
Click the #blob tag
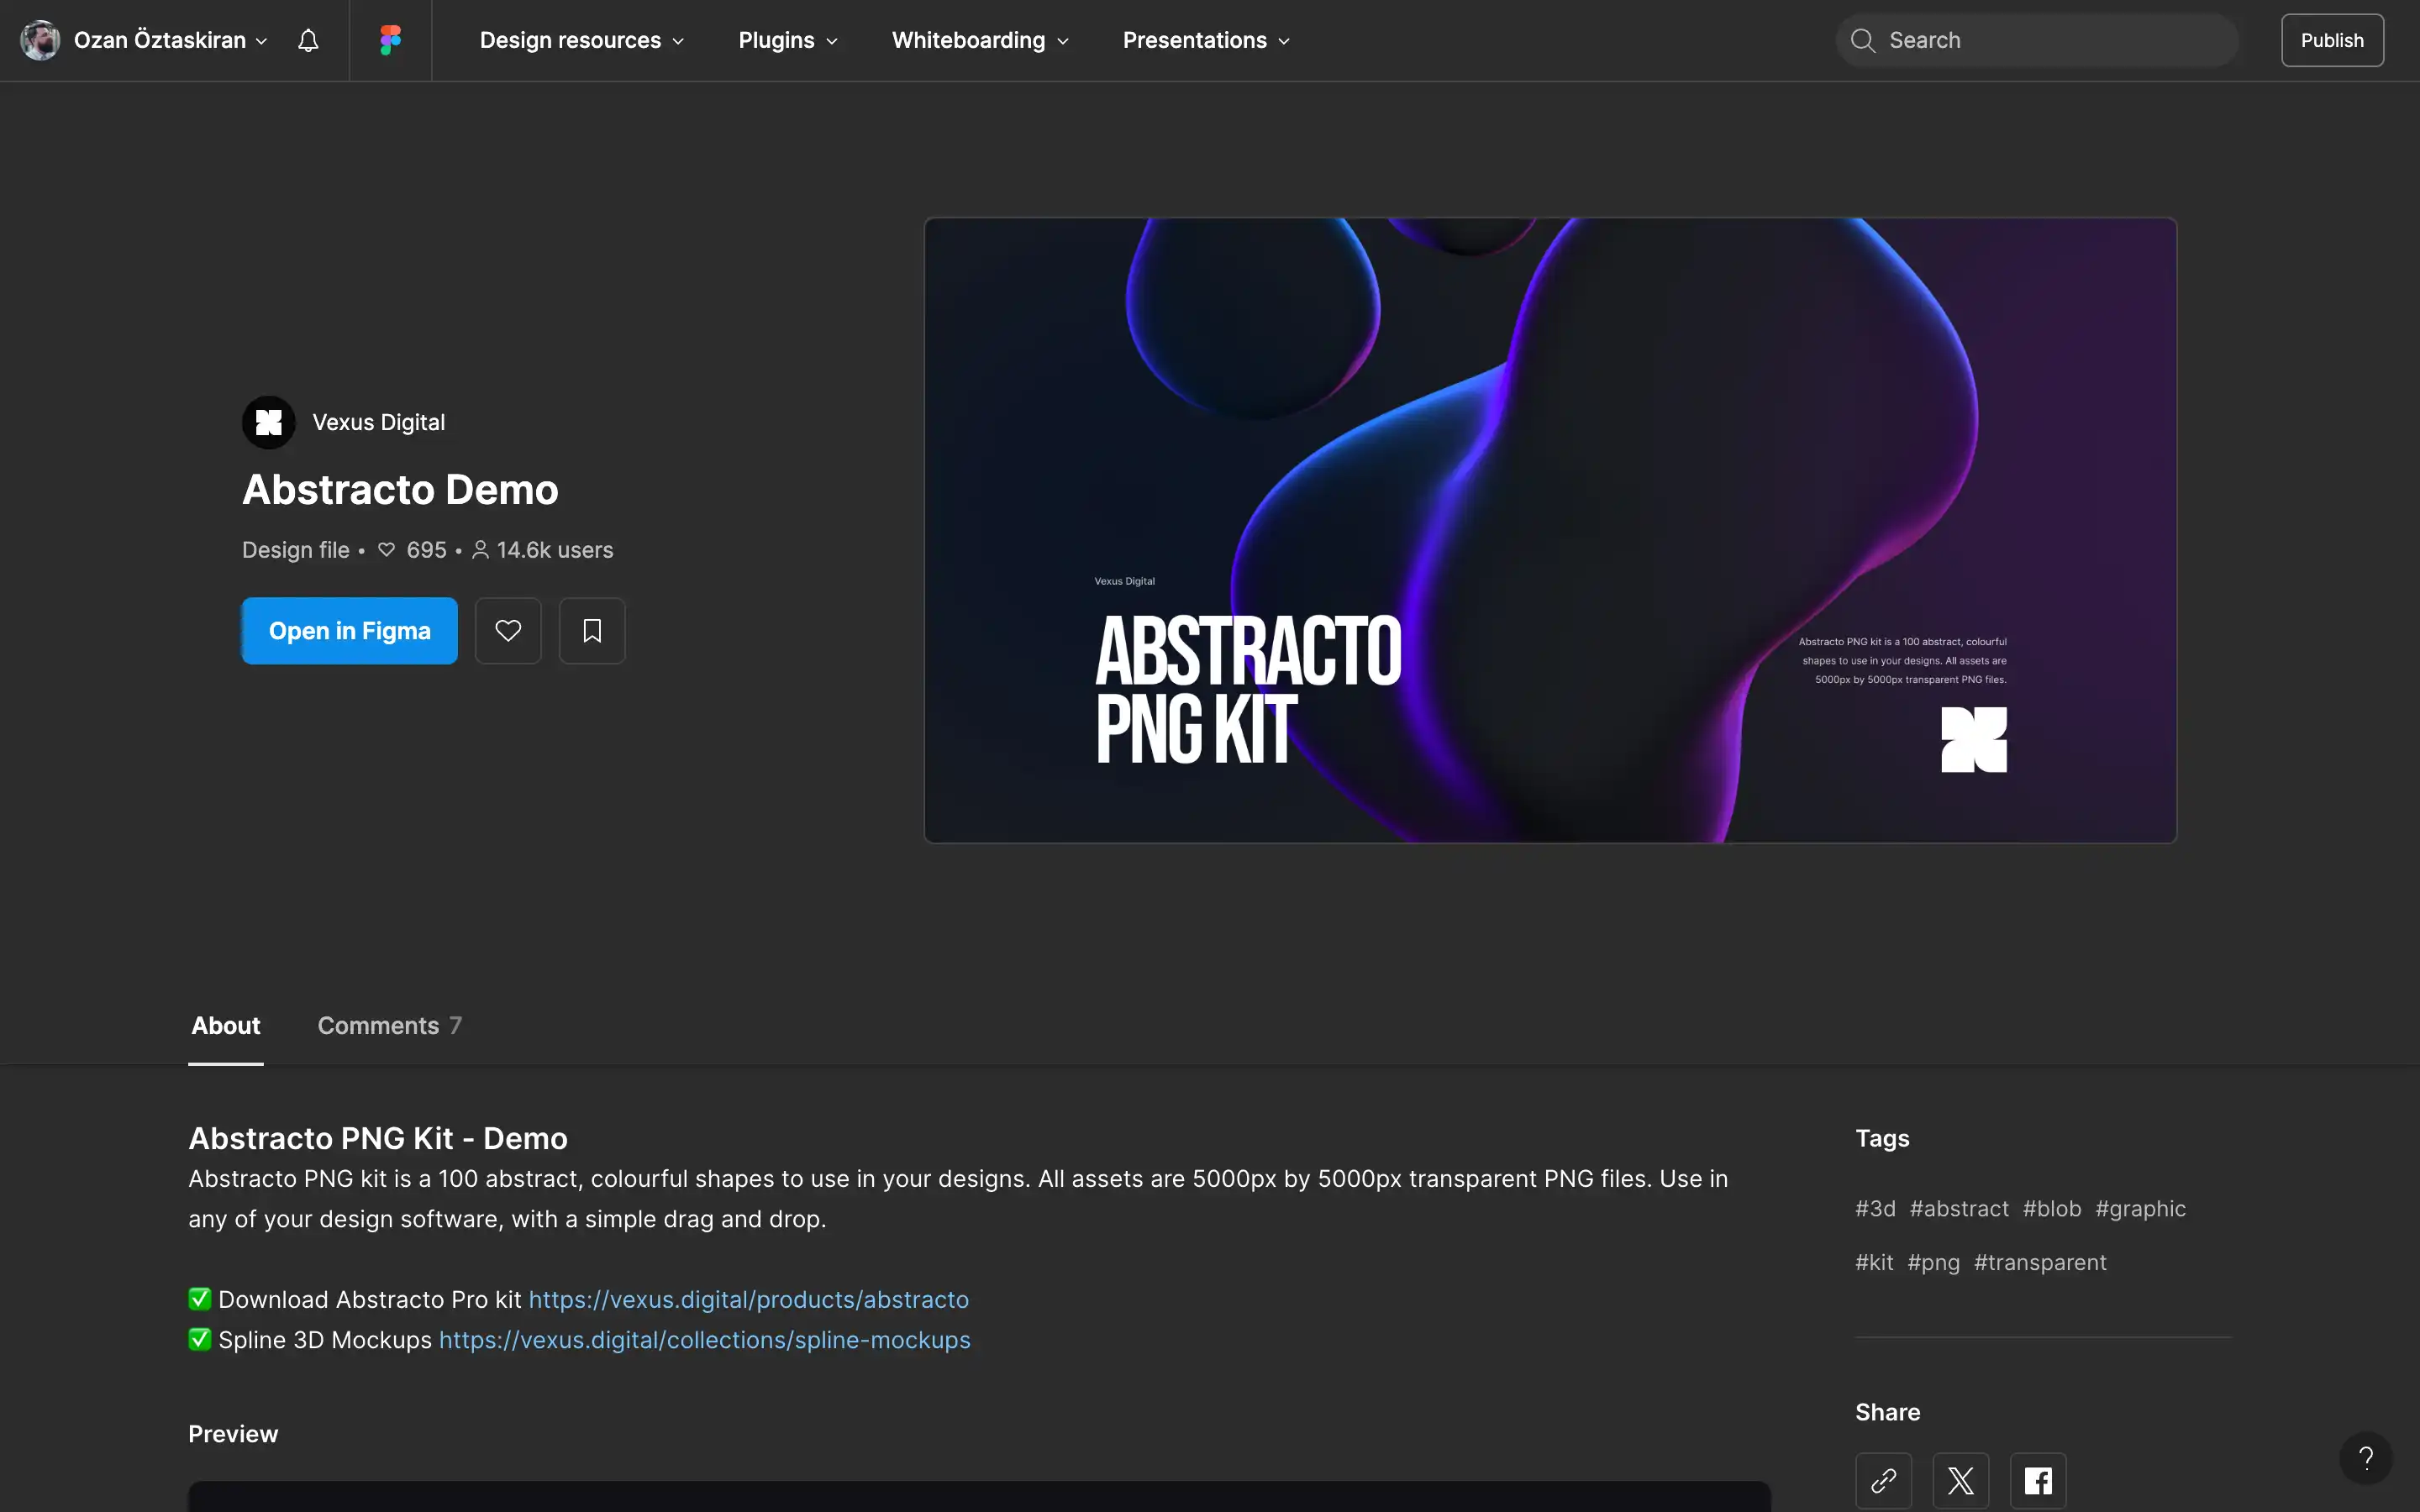click(x=2051, y=1208)
